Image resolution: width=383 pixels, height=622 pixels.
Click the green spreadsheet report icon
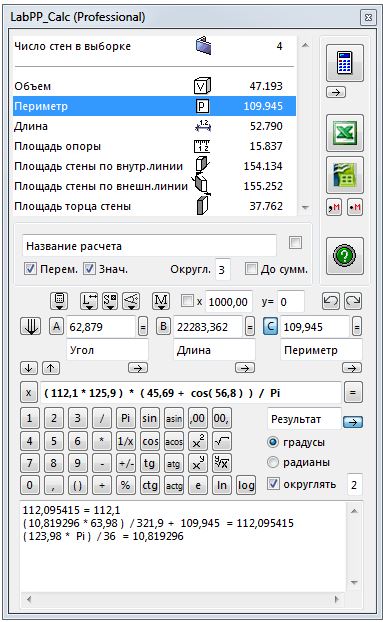[345, 175]
